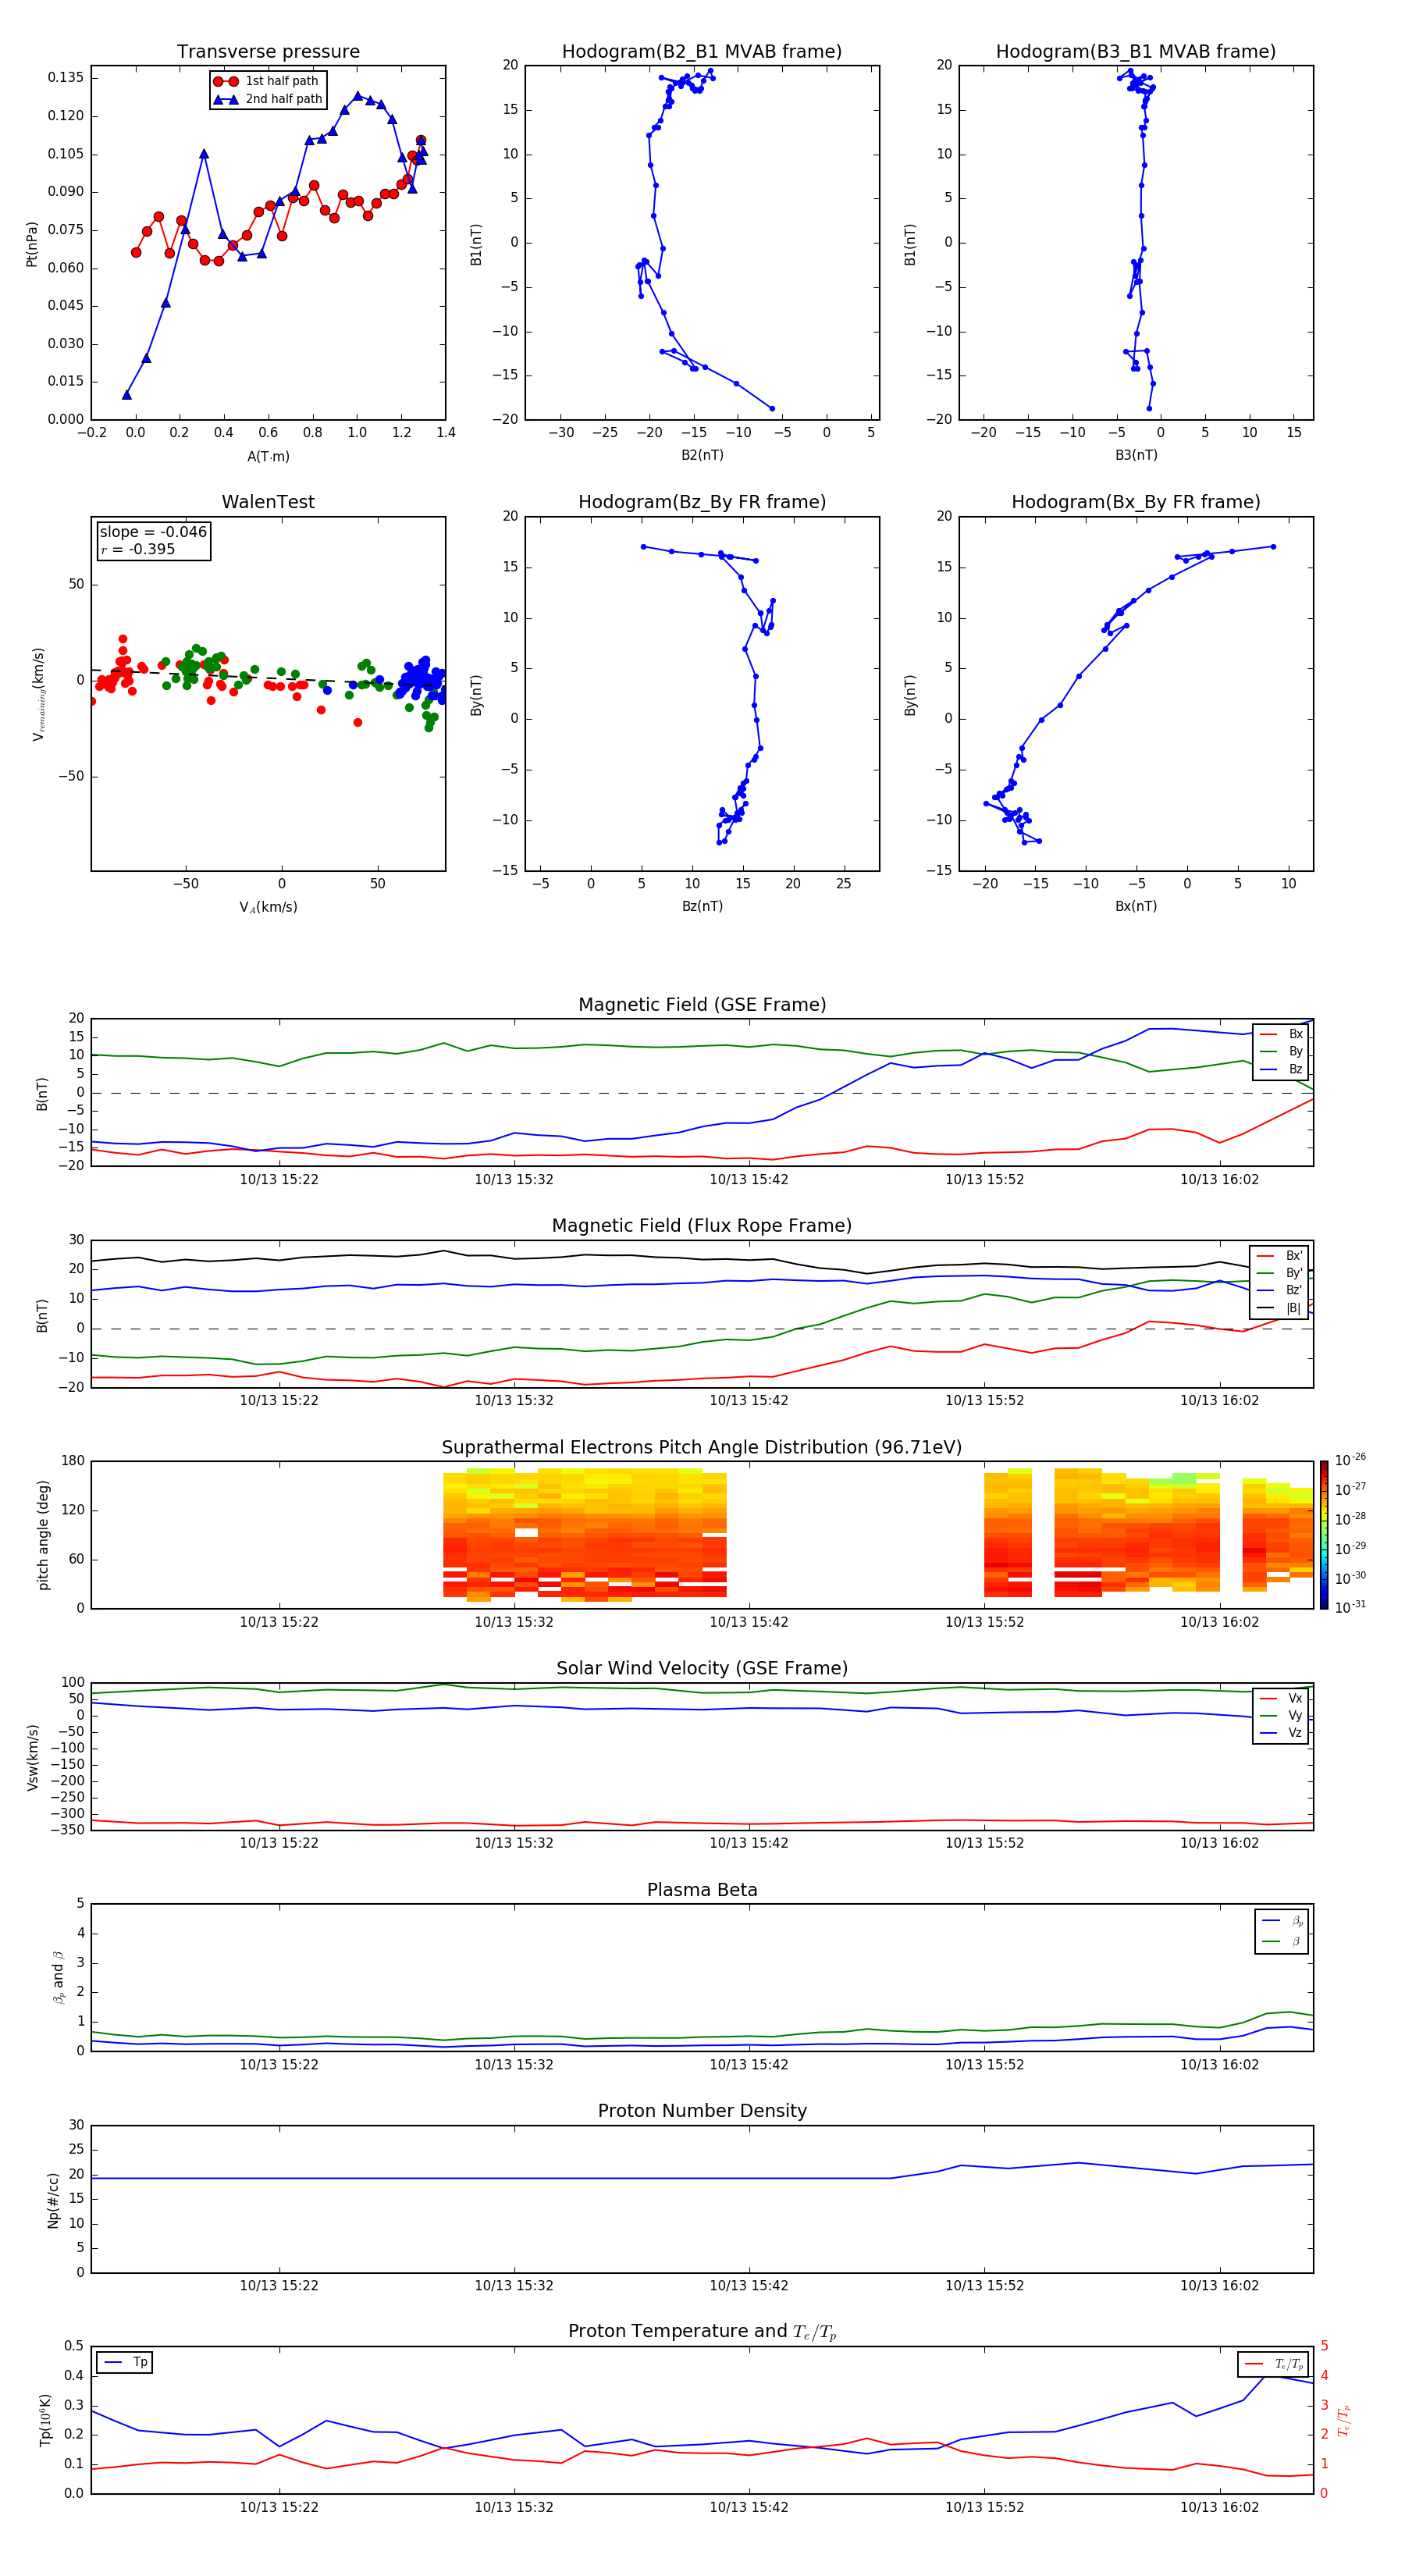Click the 'Proton Temperature and Te/Tp' title
The width and height of the screenshot is (1405, 2576).
(702, 2332)
